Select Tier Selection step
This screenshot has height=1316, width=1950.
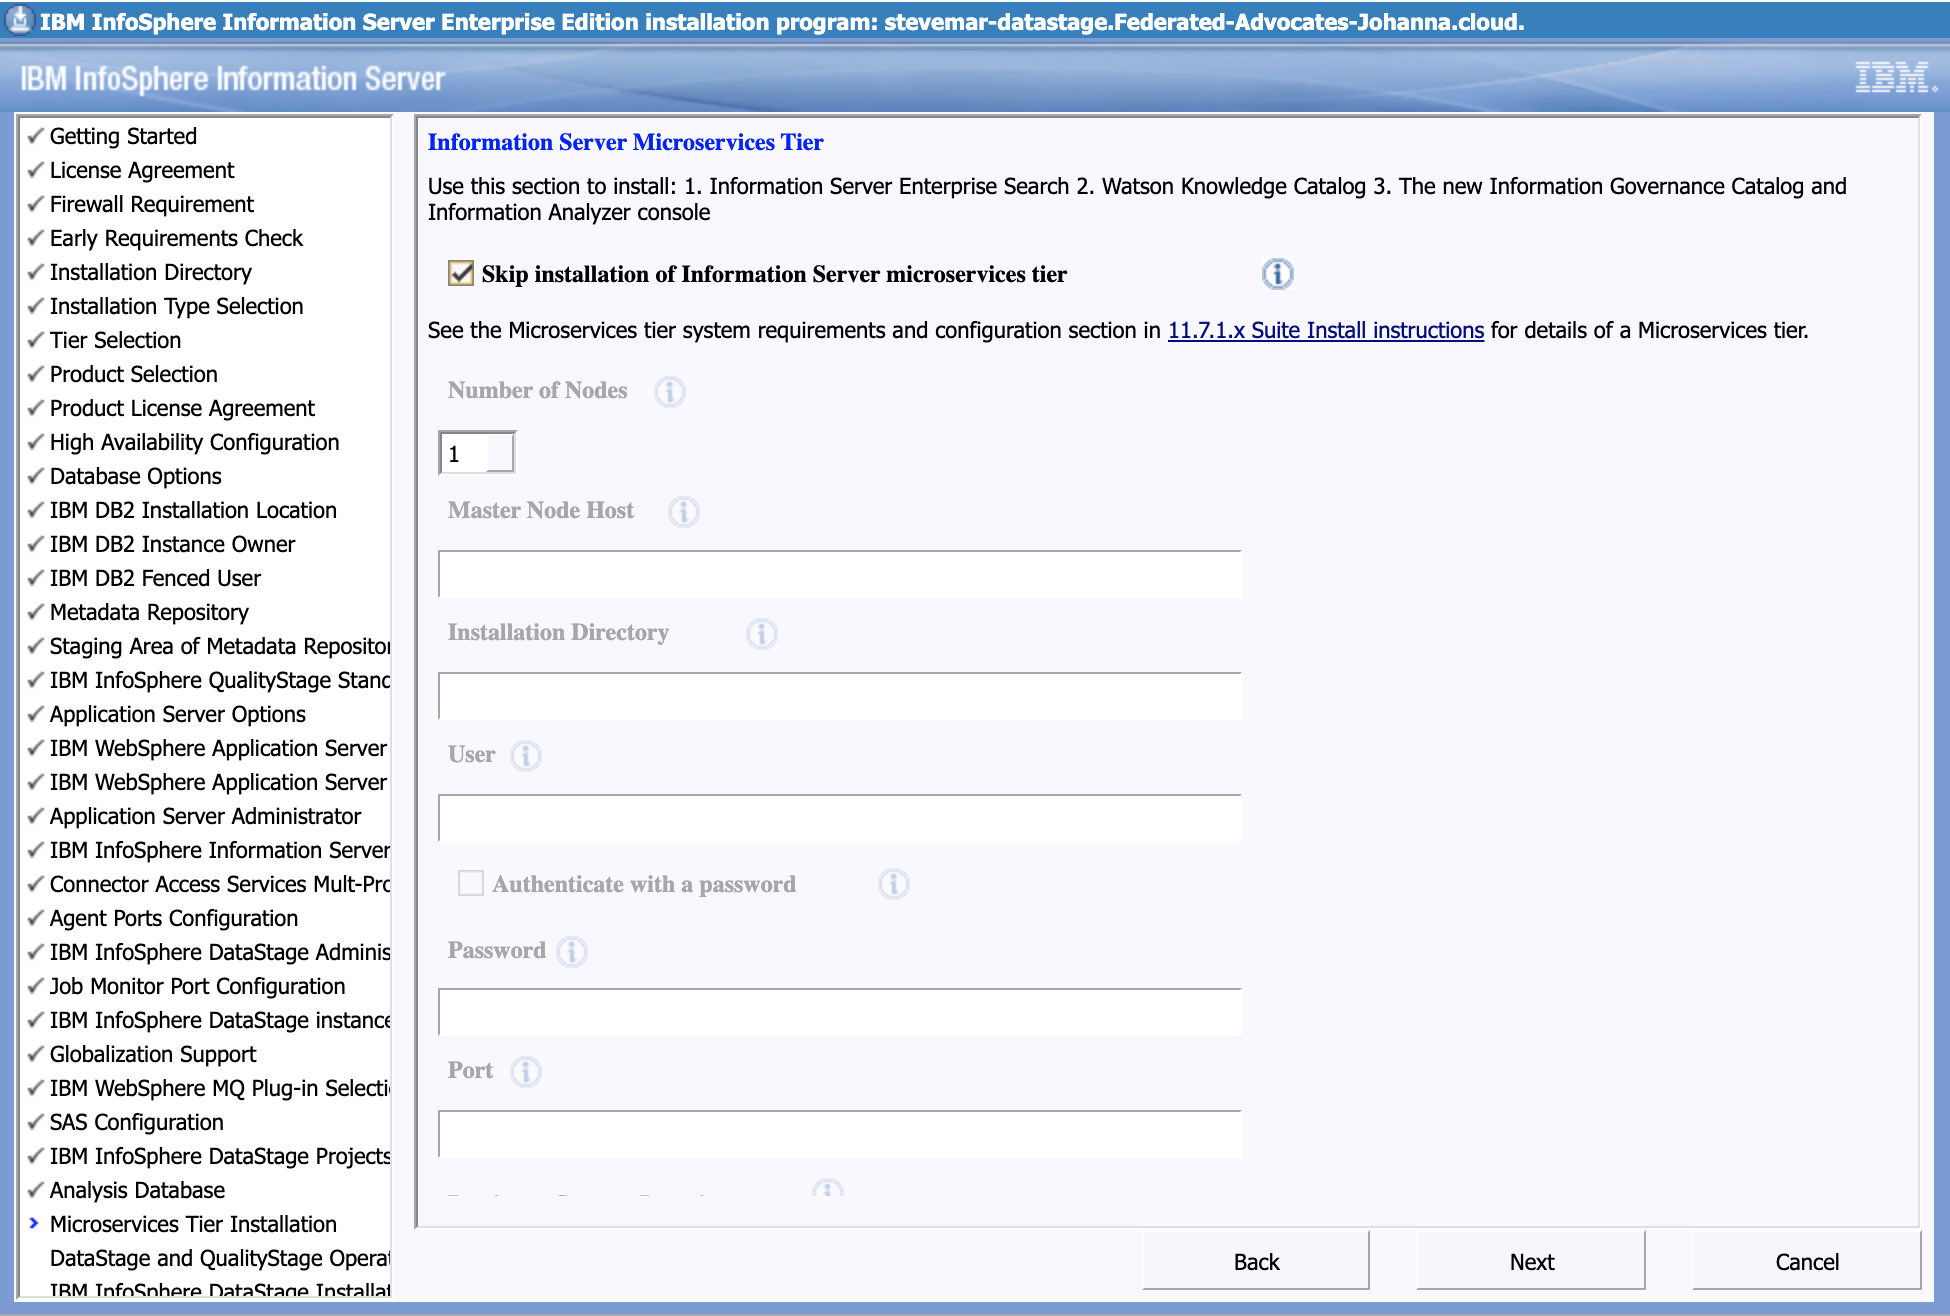(x=115, y=340)
